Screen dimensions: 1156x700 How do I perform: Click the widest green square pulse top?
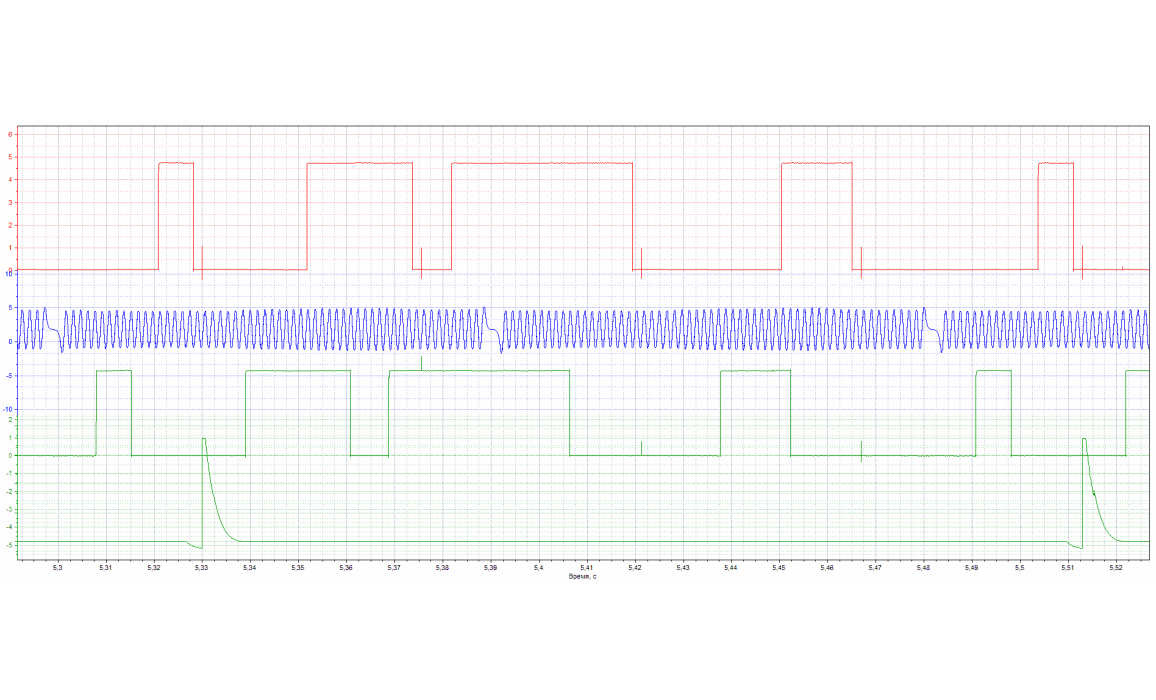click(478, 371)
